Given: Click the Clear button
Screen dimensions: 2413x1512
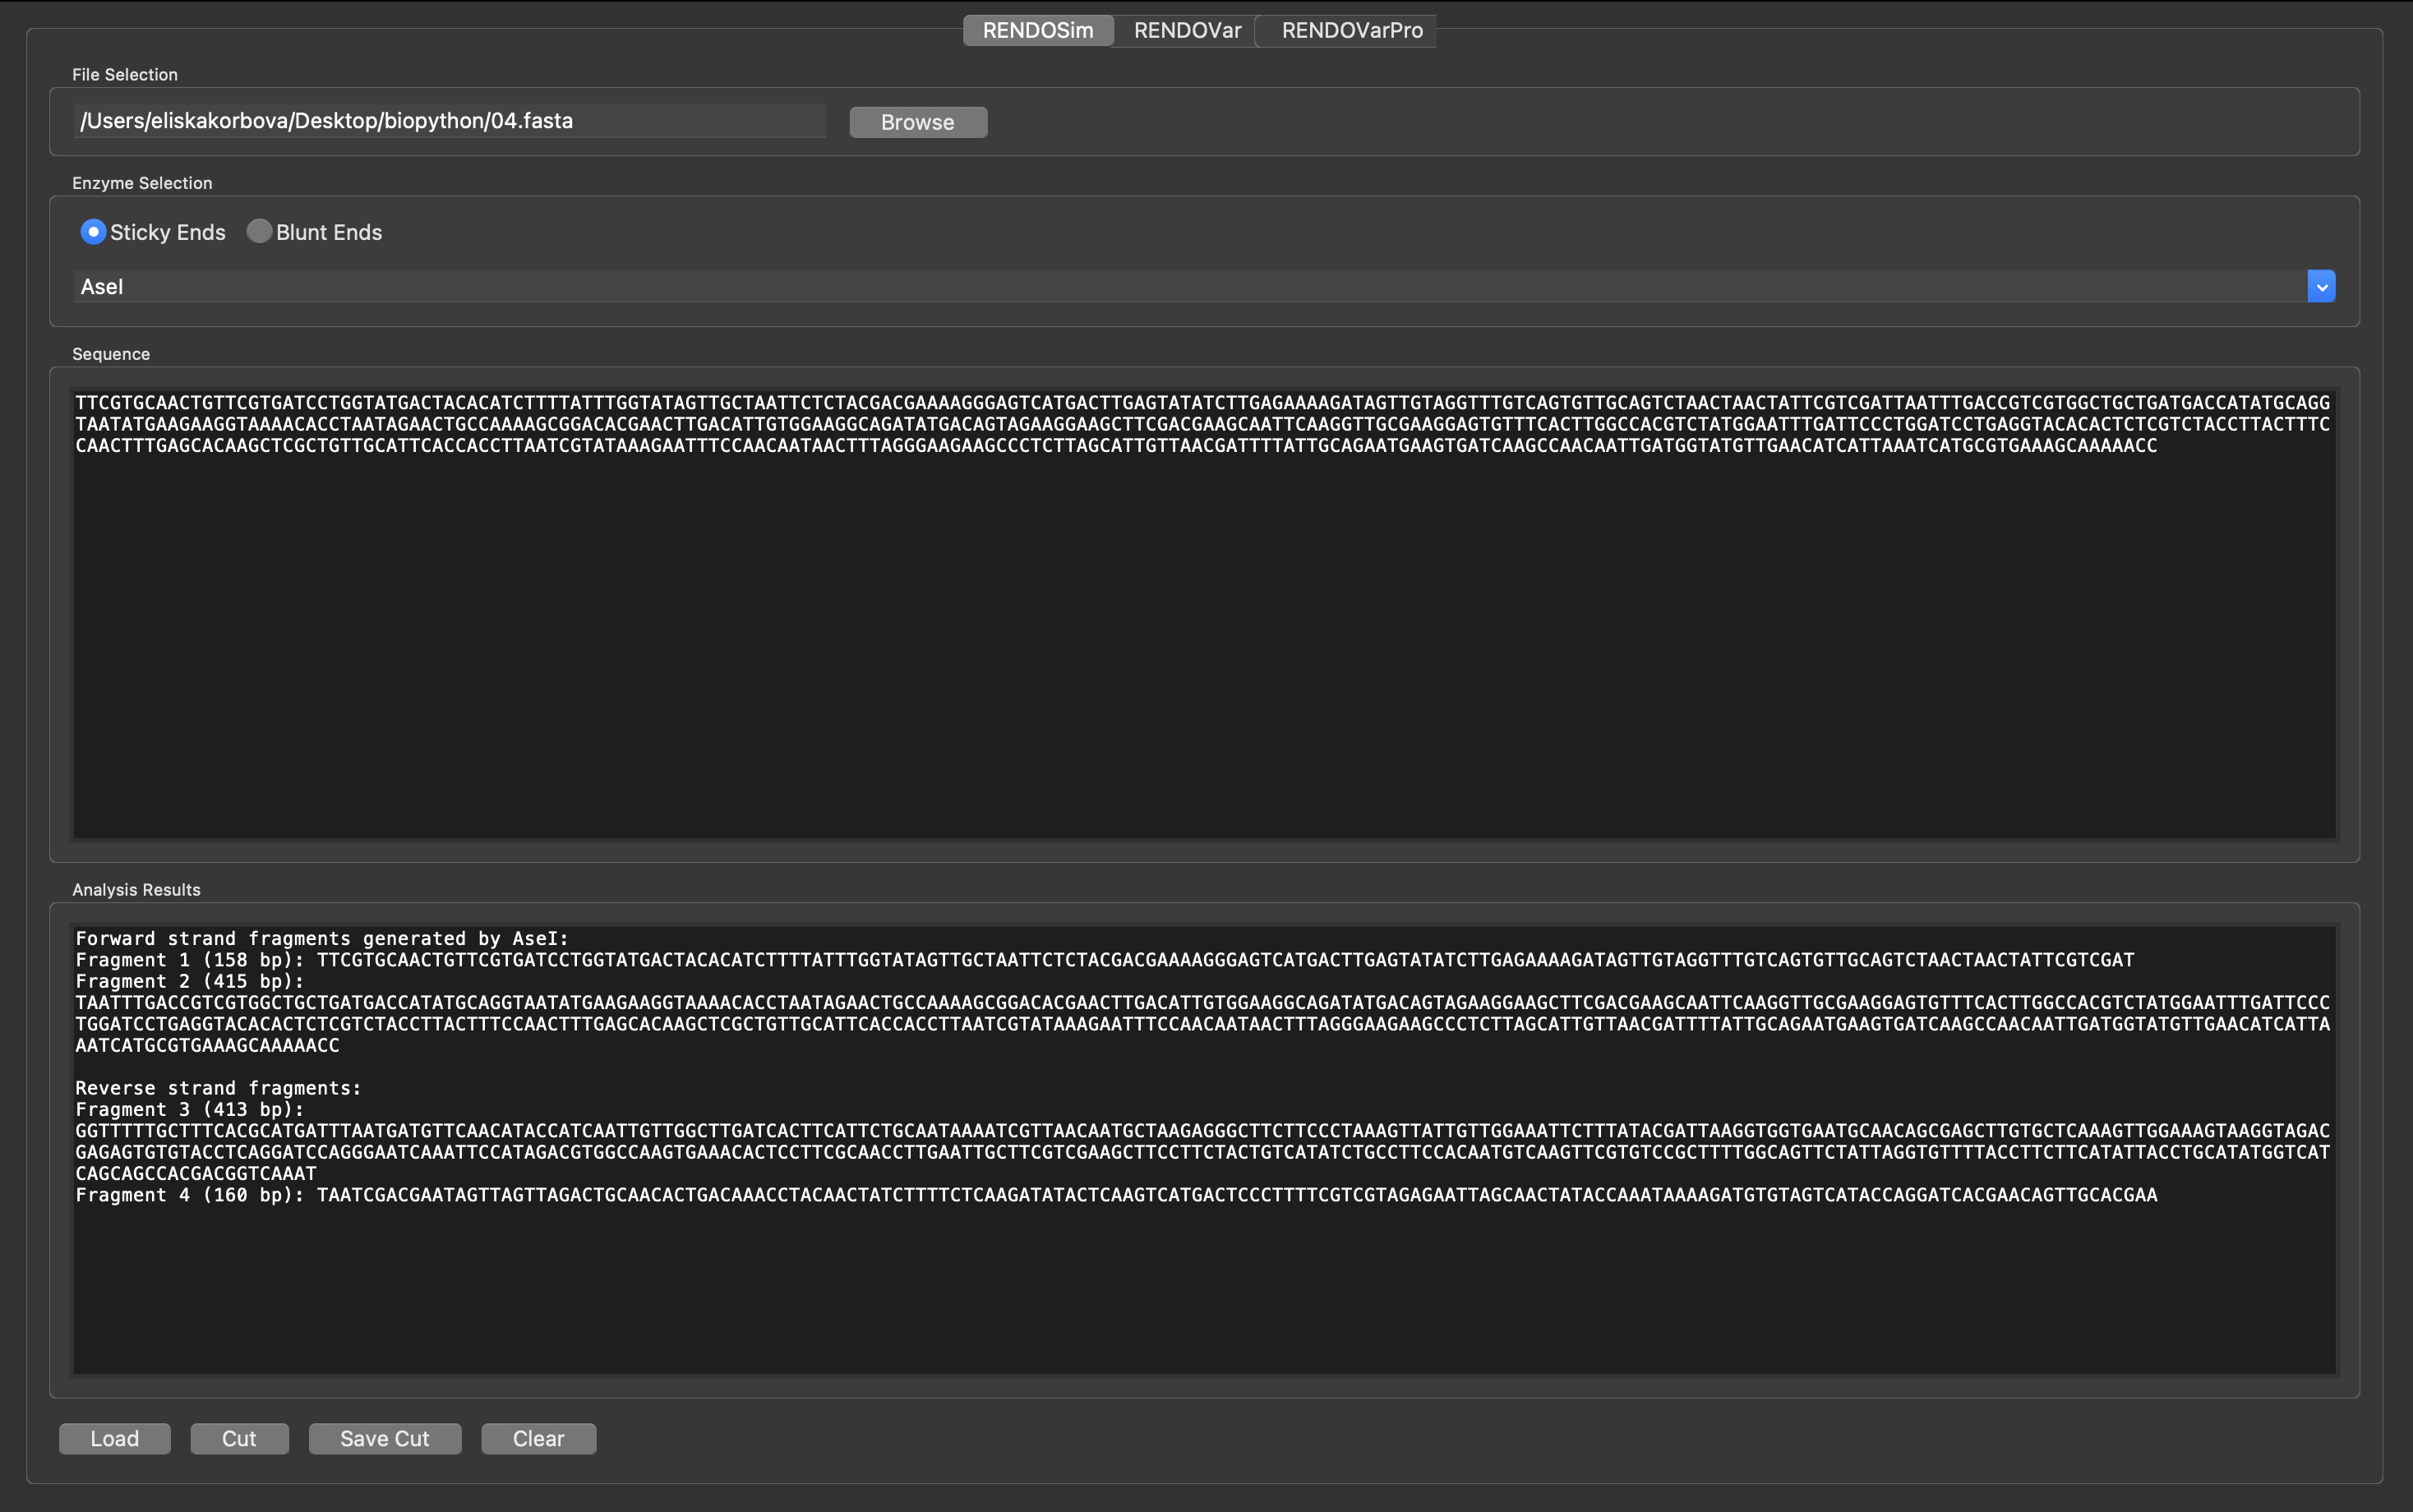Looking at the screenshot, I should click(x=538, y=1438).
